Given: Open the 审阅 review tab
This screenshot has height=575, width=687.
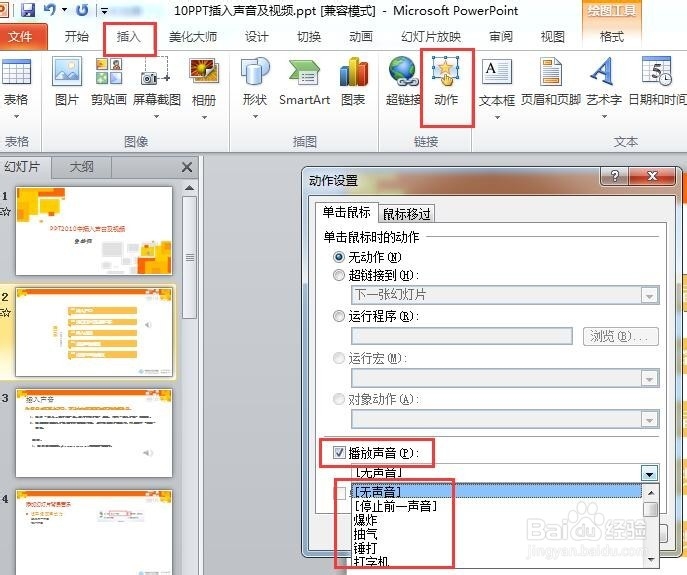Looking at the screenshot, I should [x=500, y=37].
